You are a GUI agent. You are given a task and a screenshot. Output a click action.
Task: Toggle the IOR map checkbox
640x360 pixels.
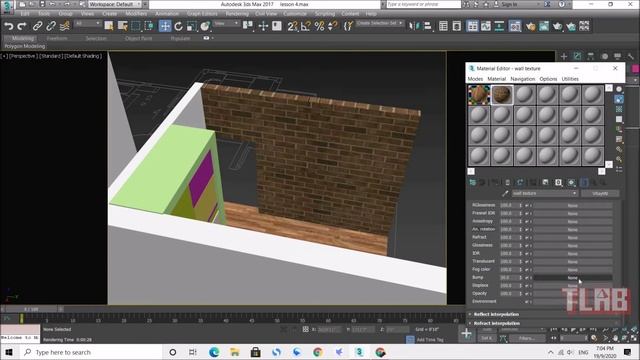coord(527,253)
